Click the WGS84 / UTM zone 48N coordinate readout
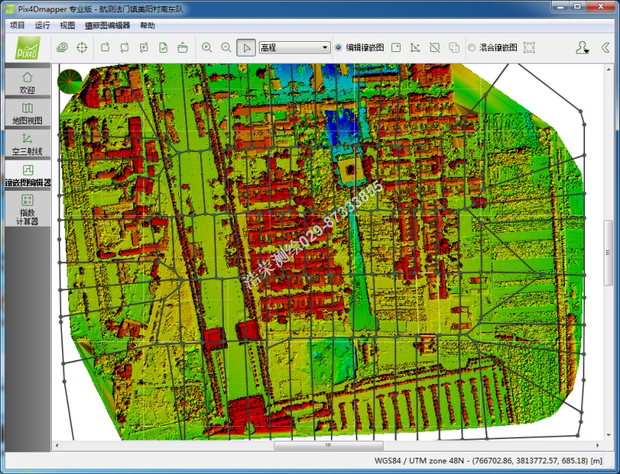Image resolution: width=620 pixels, height=474 pixels. pyautogui.click(x=488, y=461)
